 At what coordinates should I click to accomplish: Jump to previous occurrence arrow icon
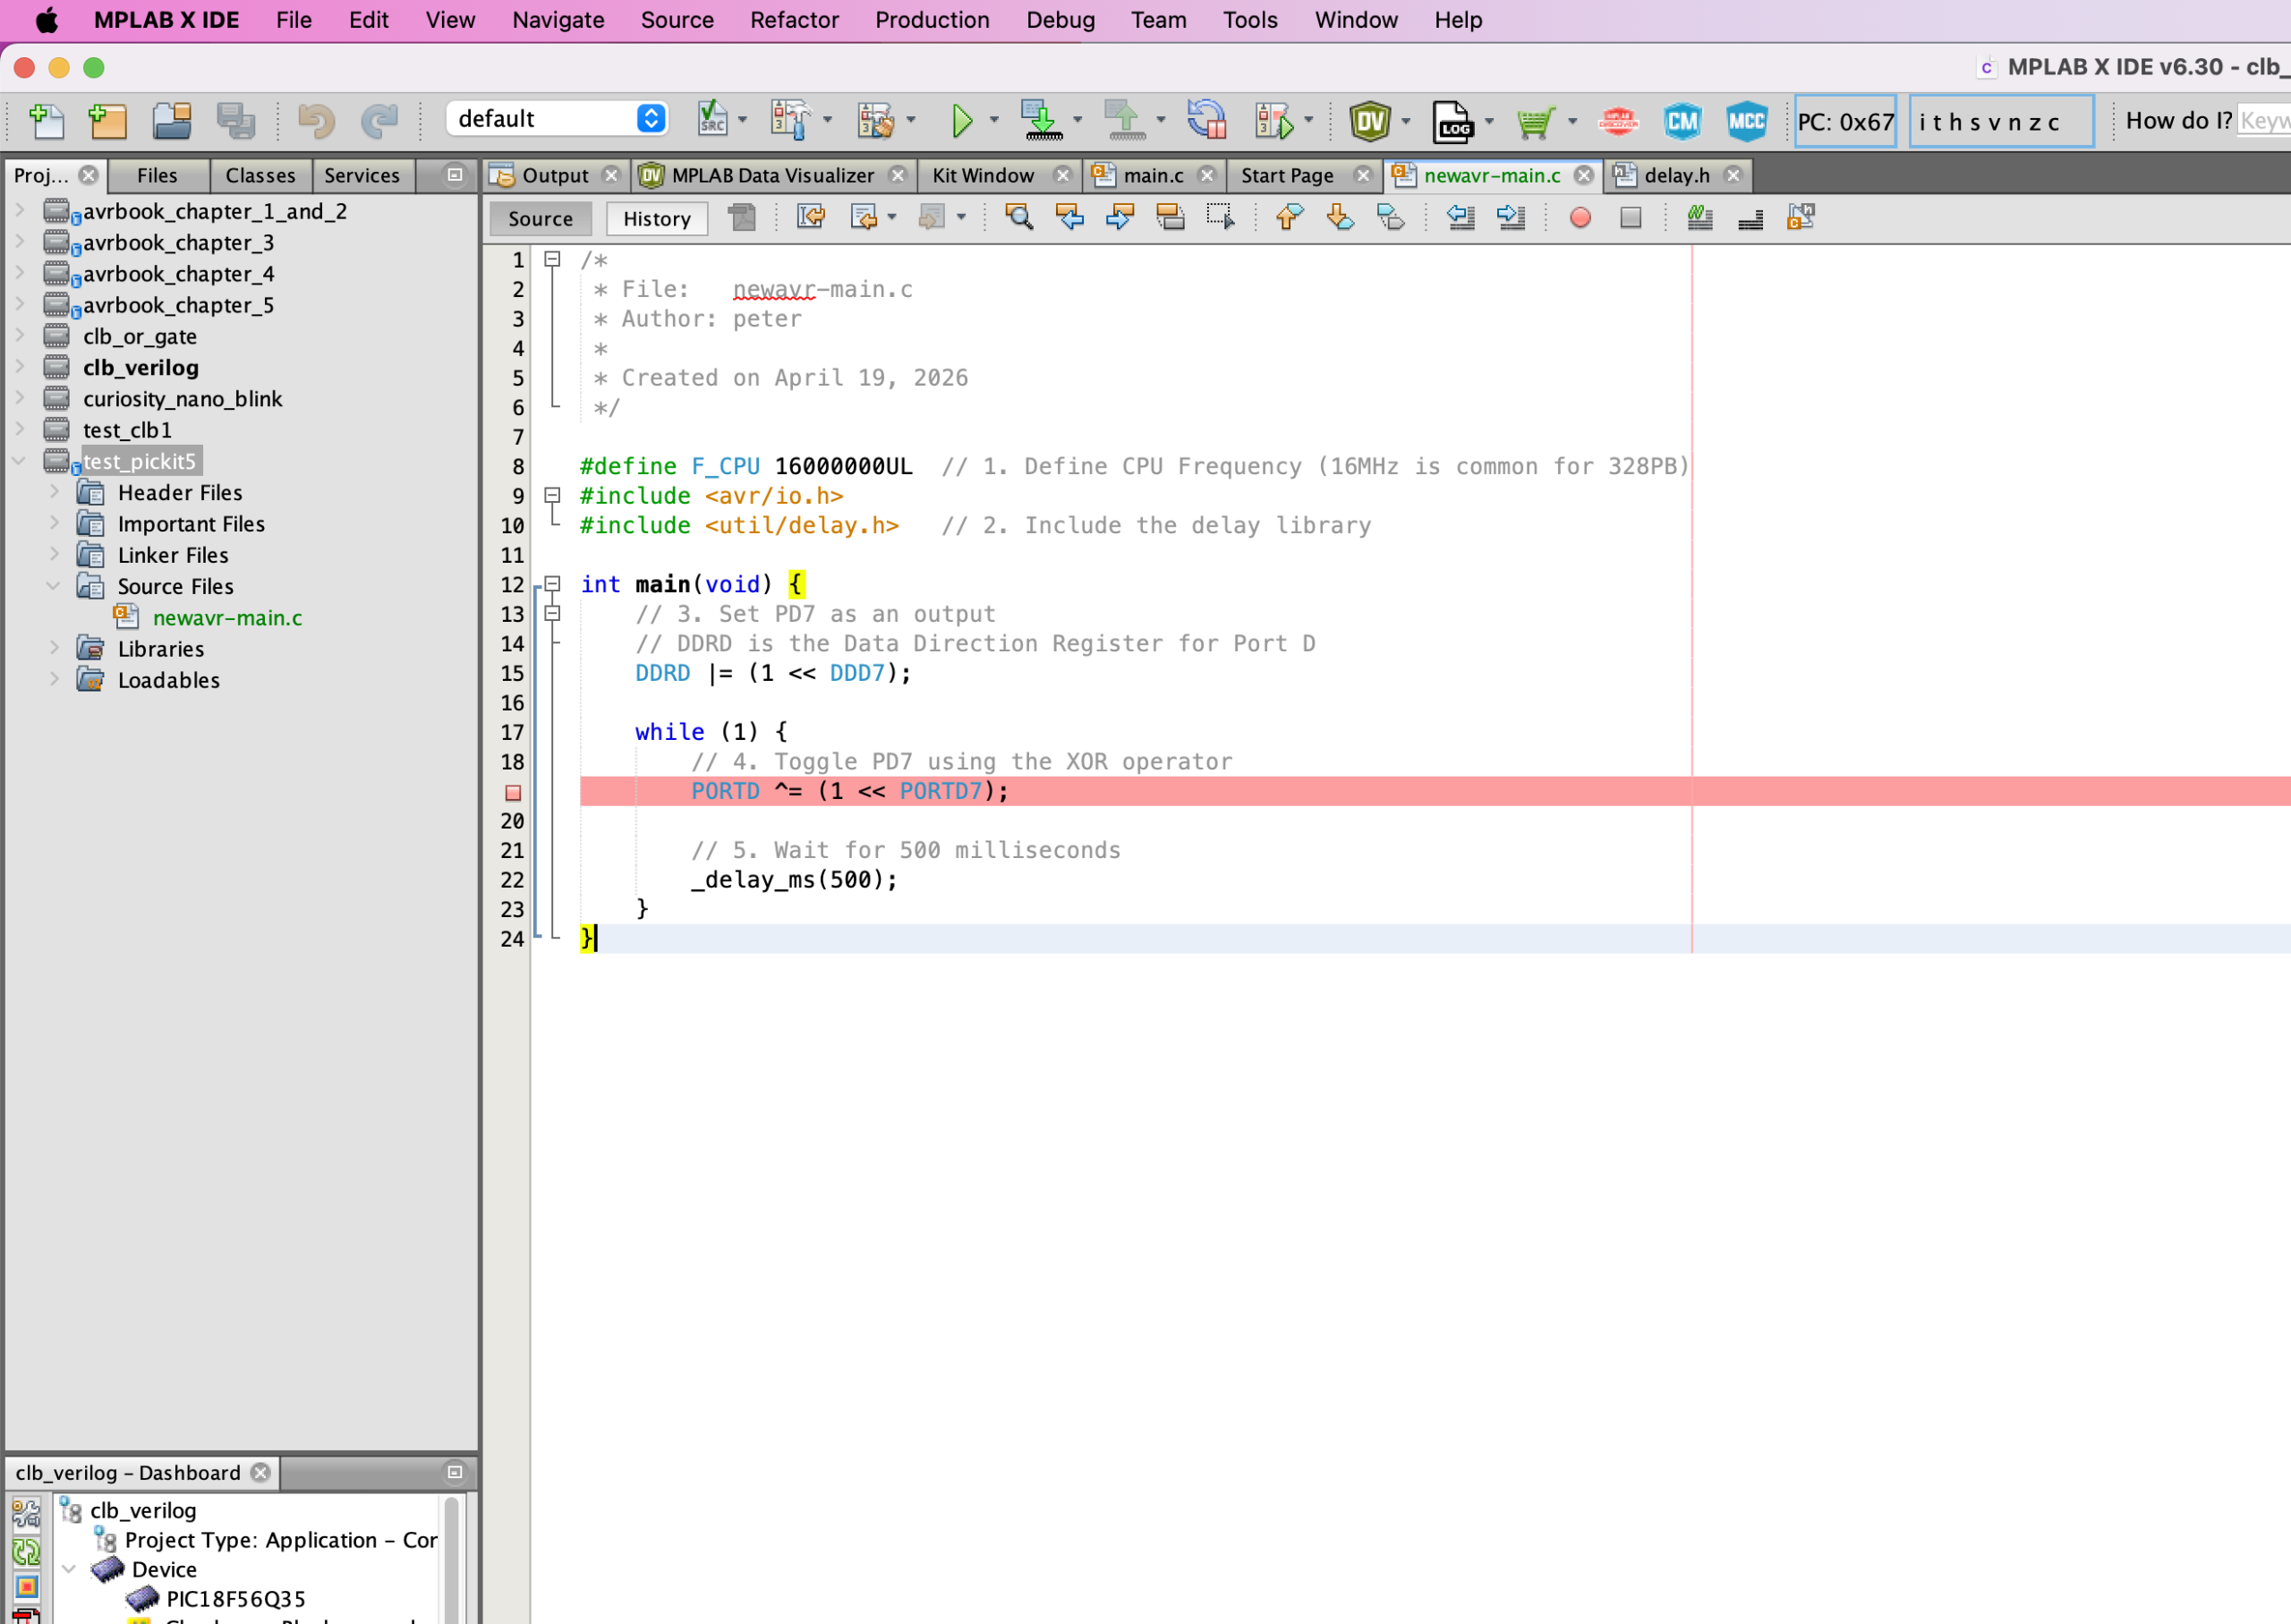[1069, 217]
